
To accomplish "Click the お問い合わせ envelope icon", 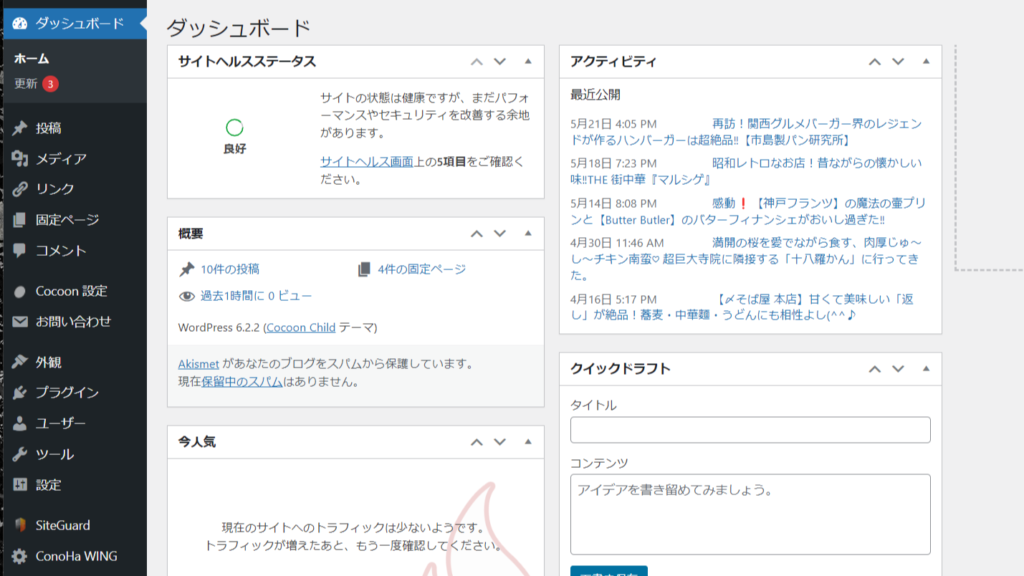I will click(20, 321).
